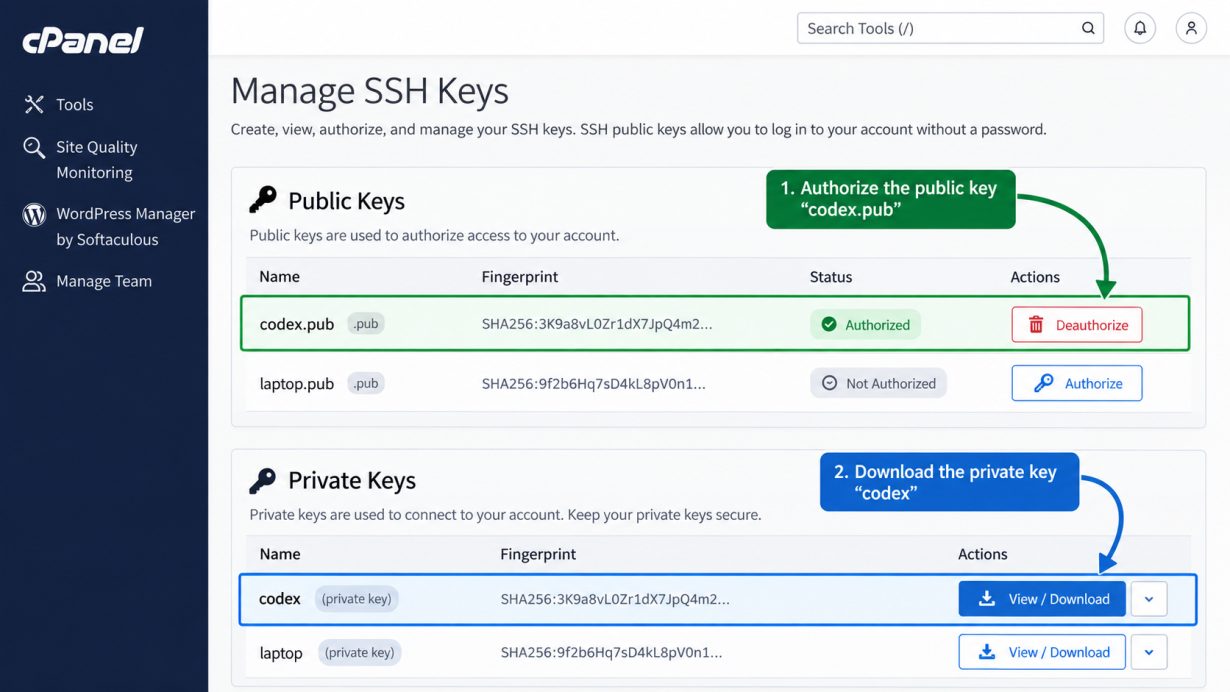Screen dimensions: 1230x692
Task: Click codex.pub fingerprint SHA256:3K9a8vL0Zr1dX7JpQ4m2
Action: click(597, 325)
